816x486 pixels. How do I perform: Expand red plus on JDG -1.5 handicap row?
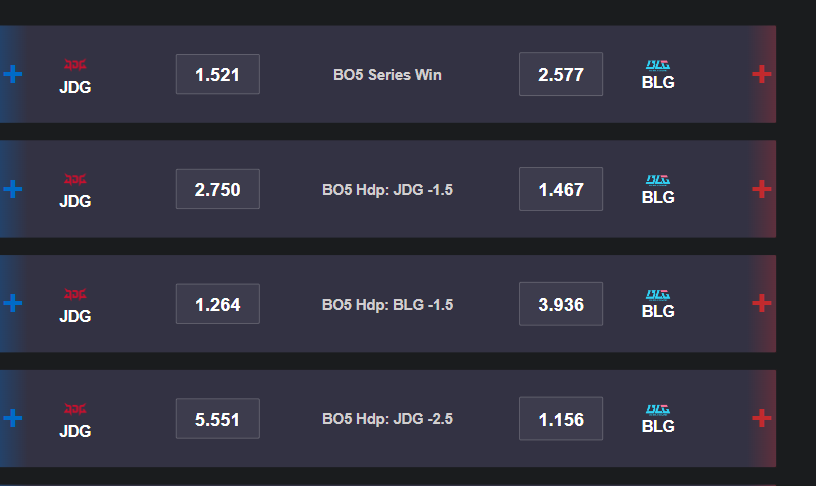761,189
